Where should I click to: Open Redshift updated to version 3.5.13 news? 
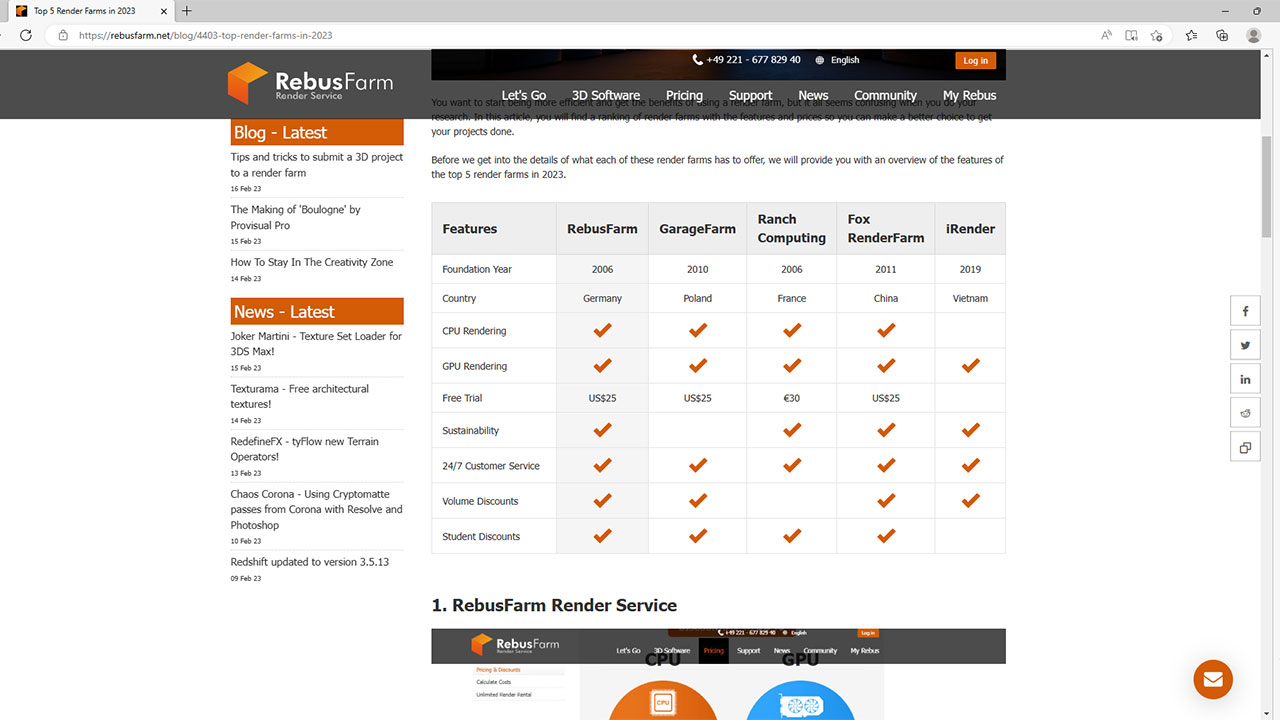pyautogui.click(x=310, y=562)
